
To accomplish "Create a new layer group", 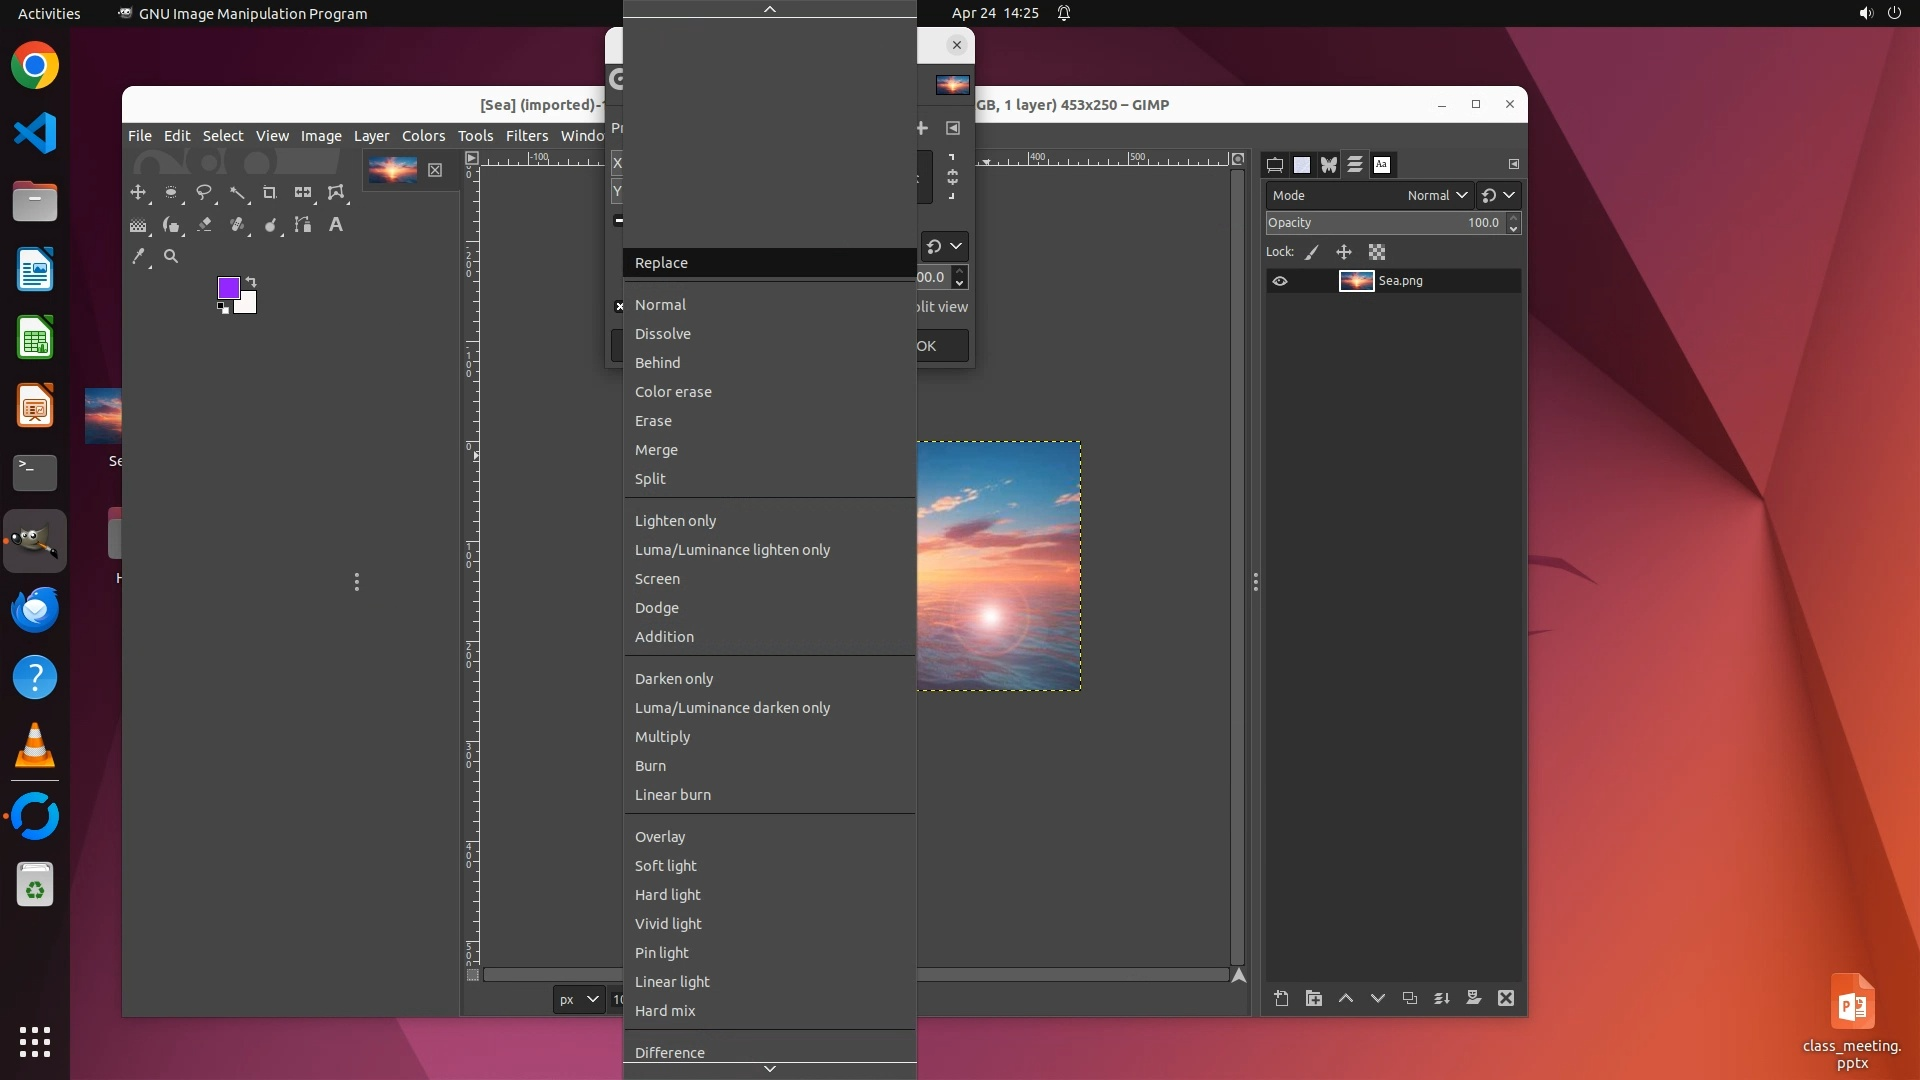I will [x=1314, y=998].
